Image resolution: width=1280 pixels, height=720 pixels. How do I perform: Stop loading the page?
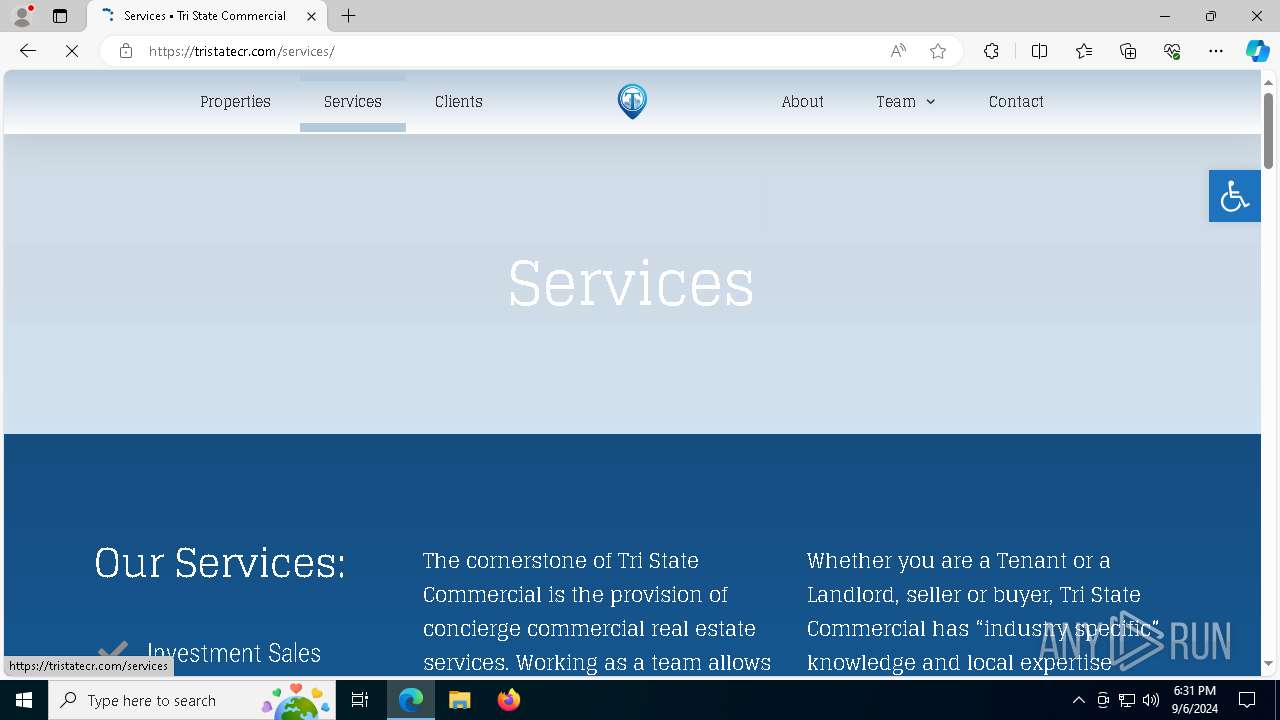click(72, 51)
